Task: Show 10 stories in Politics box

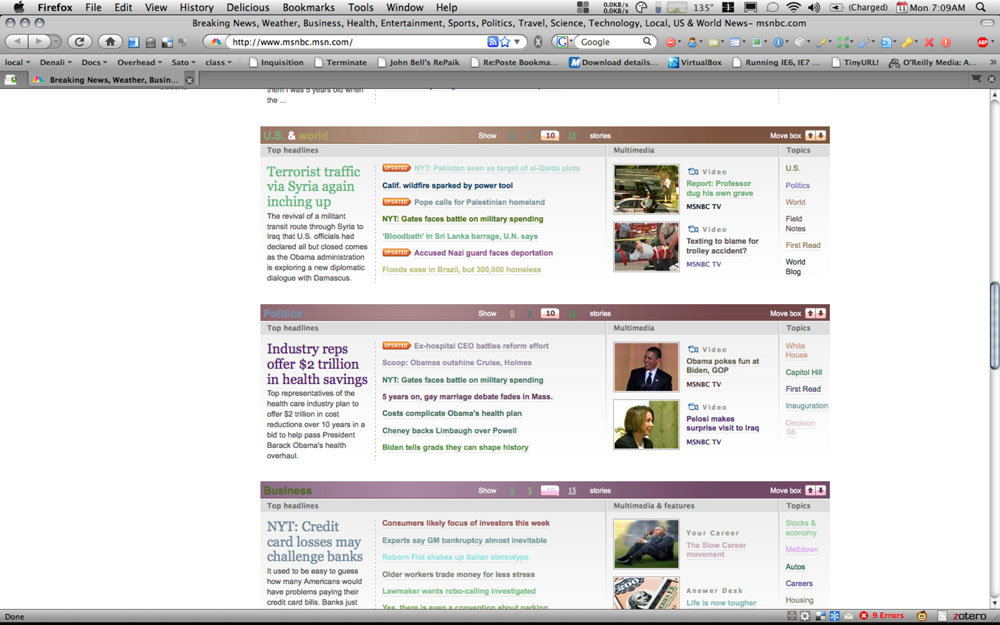Action: tap(550, 313)
